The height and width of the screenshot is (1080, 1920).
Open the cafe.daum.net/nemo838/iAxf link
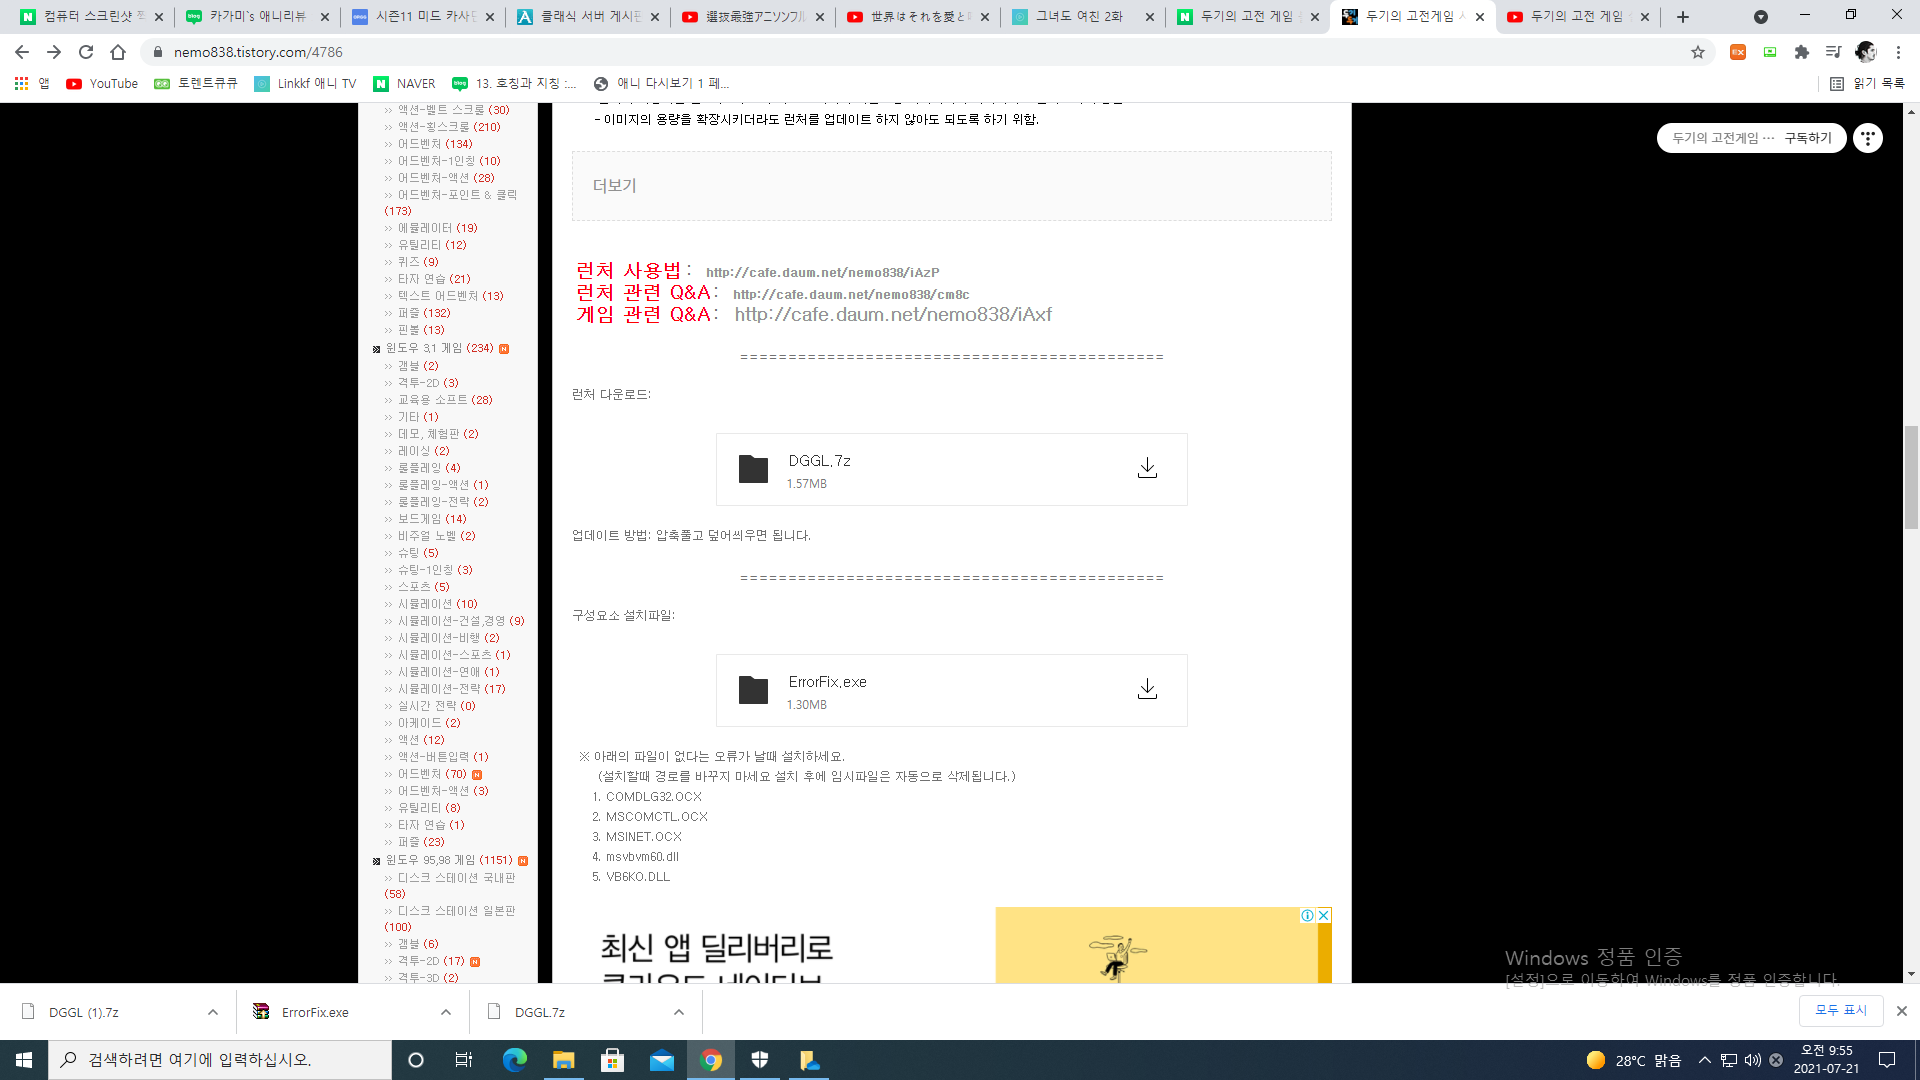(893, 315)
